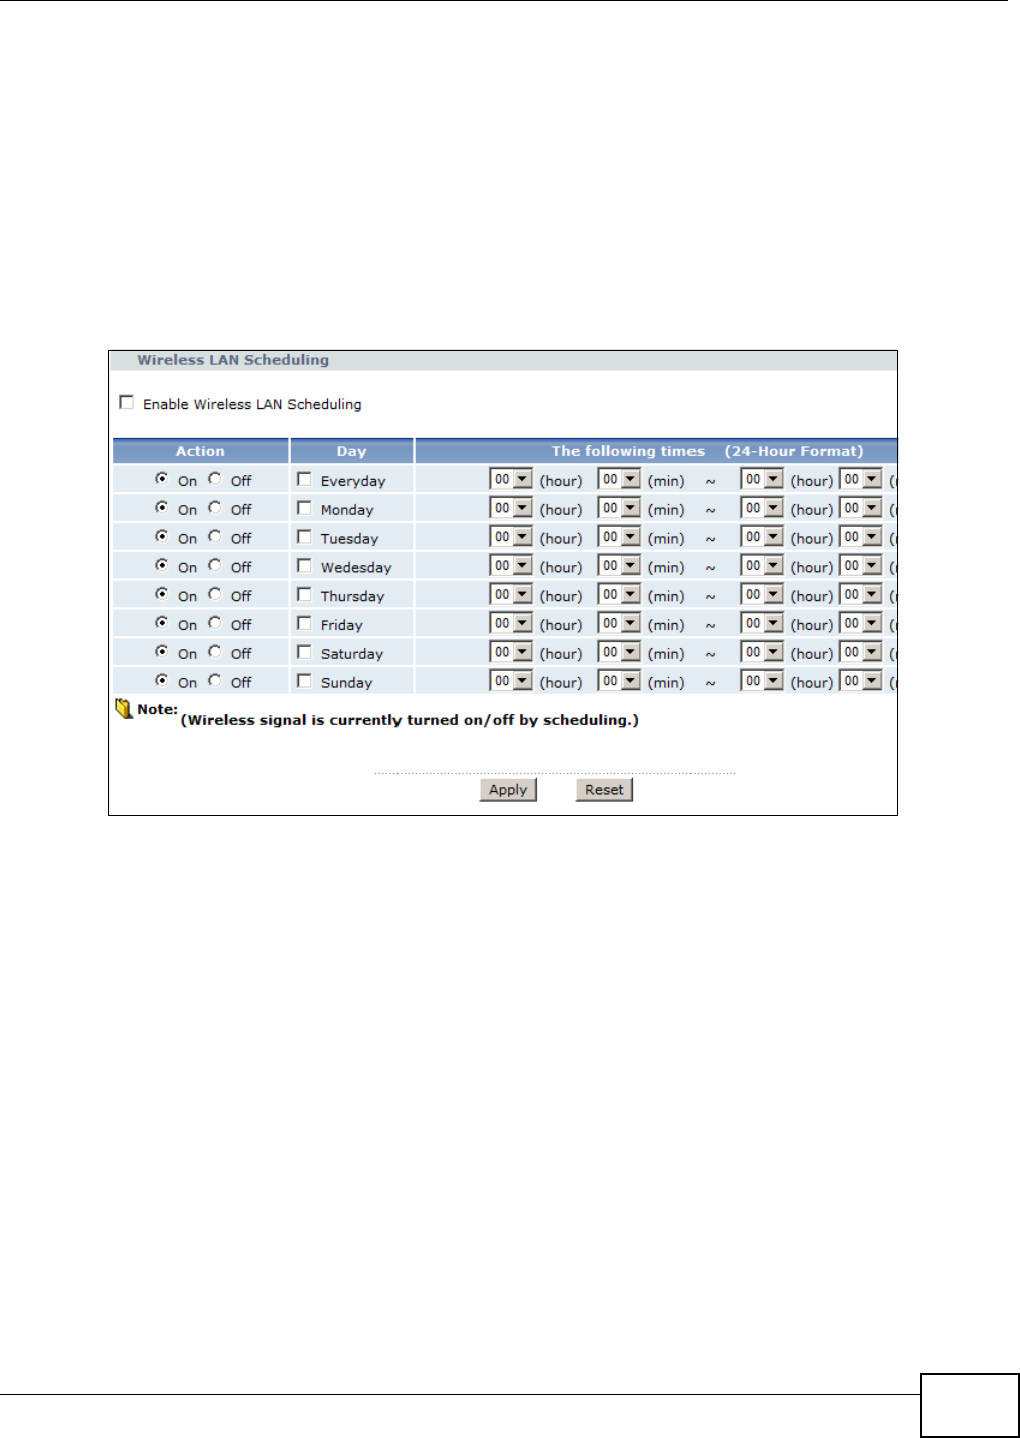The width and height of the screenshot is (1020, 1438).
Task: Expand Saturday start hour dropdown
Action: pos(511,653)
